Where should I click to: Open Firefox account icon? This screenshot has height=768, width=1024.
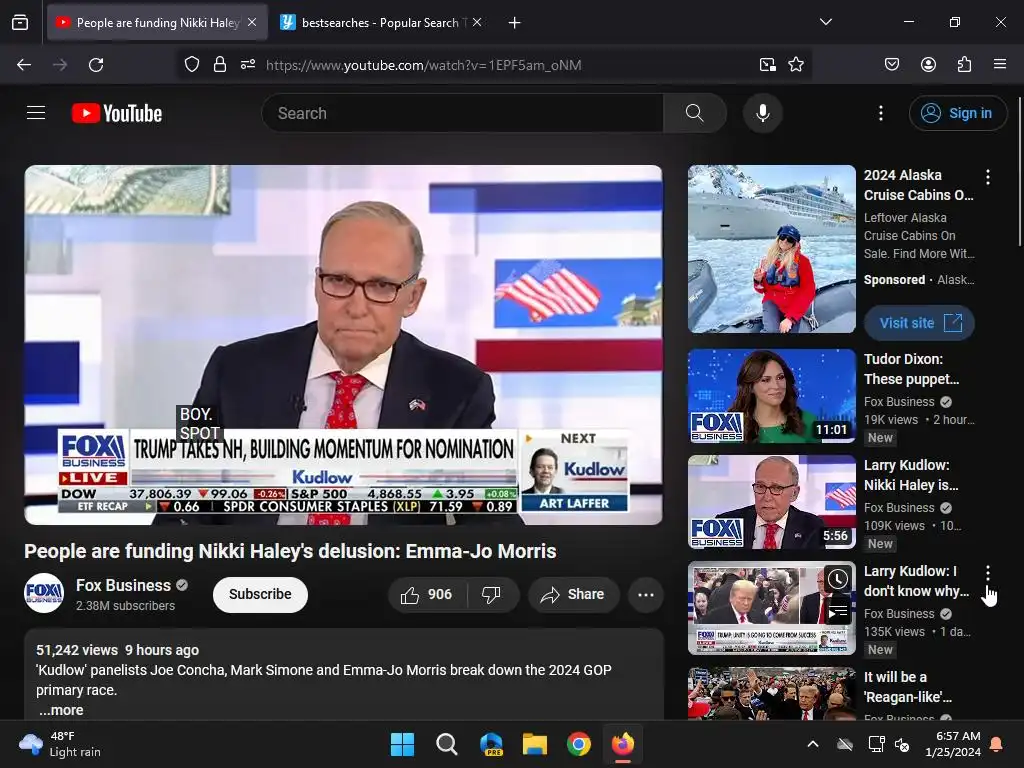(928, 65)
